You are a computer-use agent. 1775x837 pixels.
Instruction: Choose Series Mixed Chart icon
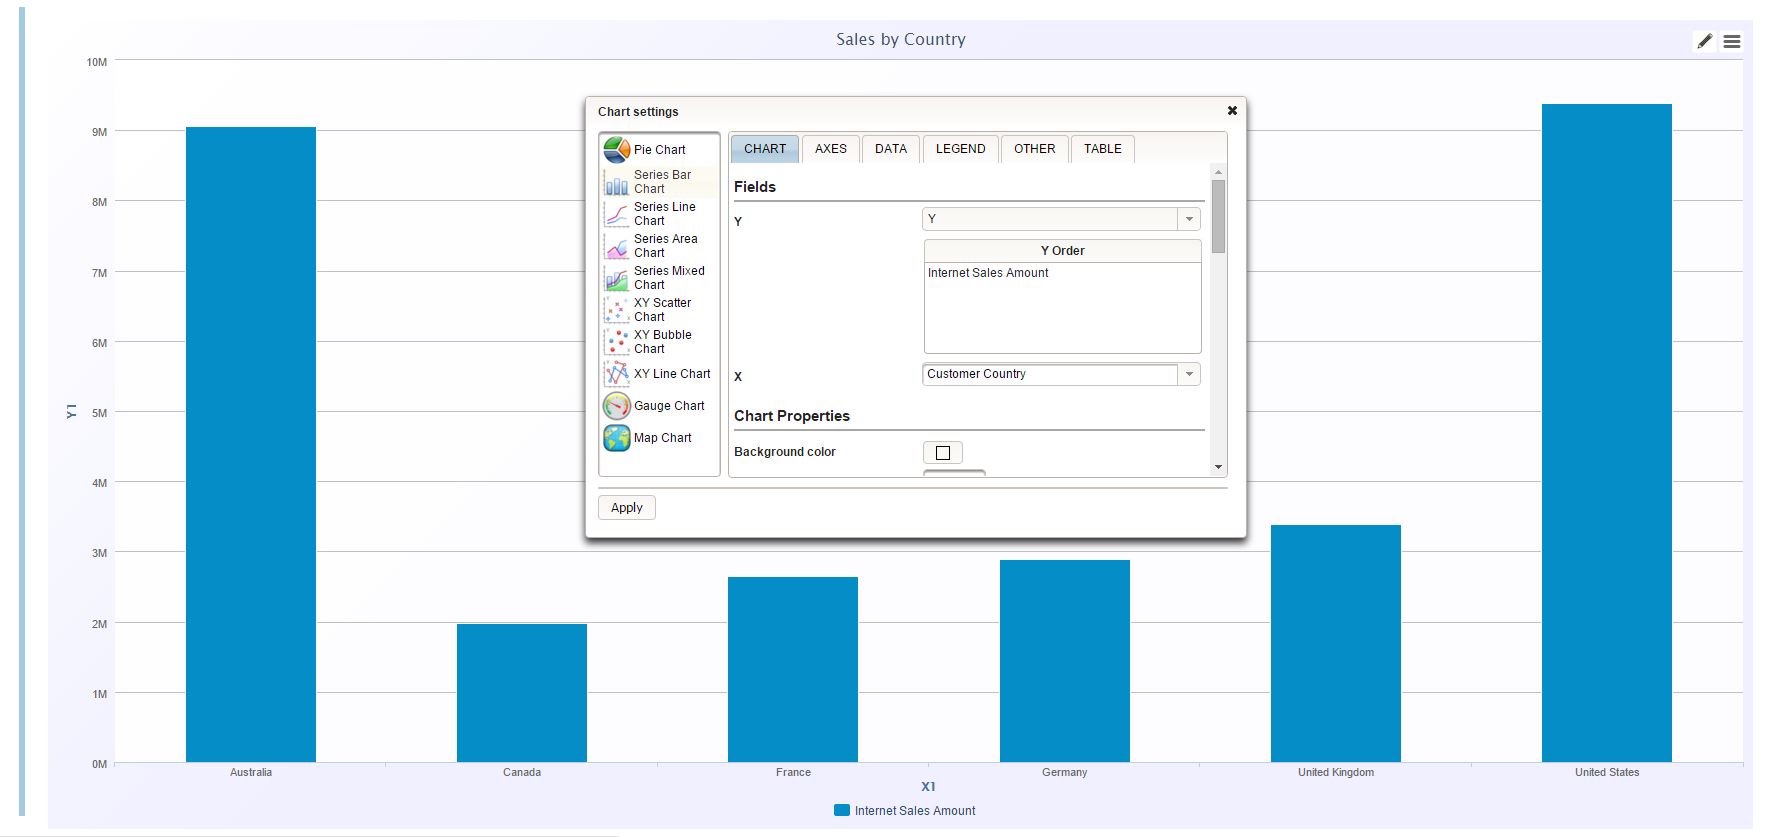pyautogui.click(x=617, y=278)
